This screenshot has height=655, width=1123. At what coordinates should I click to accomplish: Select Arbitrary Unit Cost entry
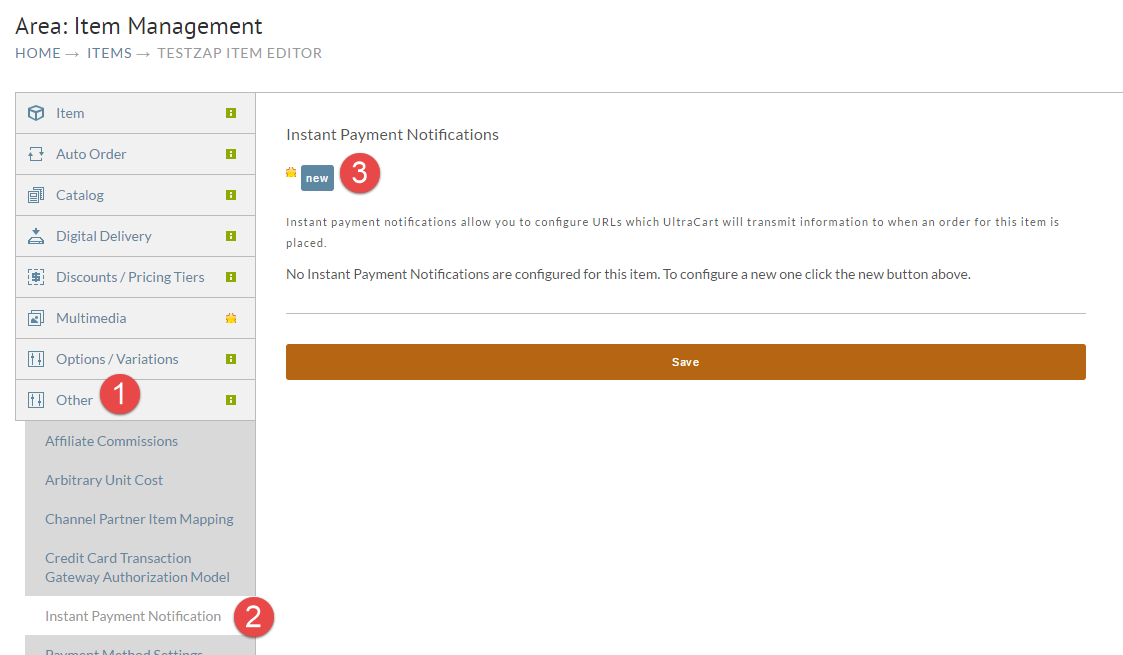[104, 480]
